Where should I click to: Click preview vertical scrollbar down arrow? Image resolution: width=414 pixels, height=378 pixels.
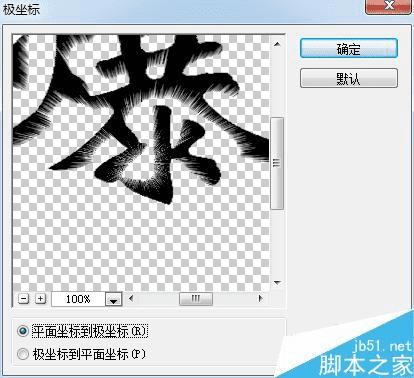[x=277, y=283]
